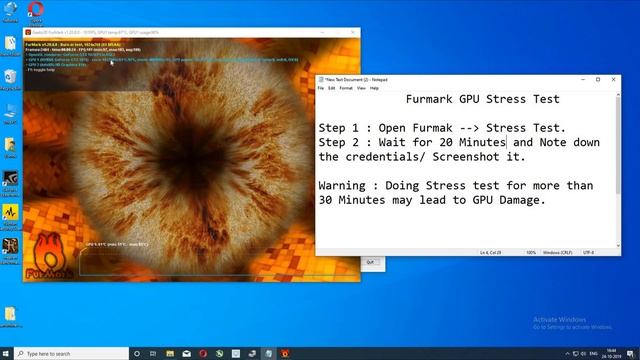Open the Mail app on taskbar
This screenshot has width=640, height=360.
(187, 353)
